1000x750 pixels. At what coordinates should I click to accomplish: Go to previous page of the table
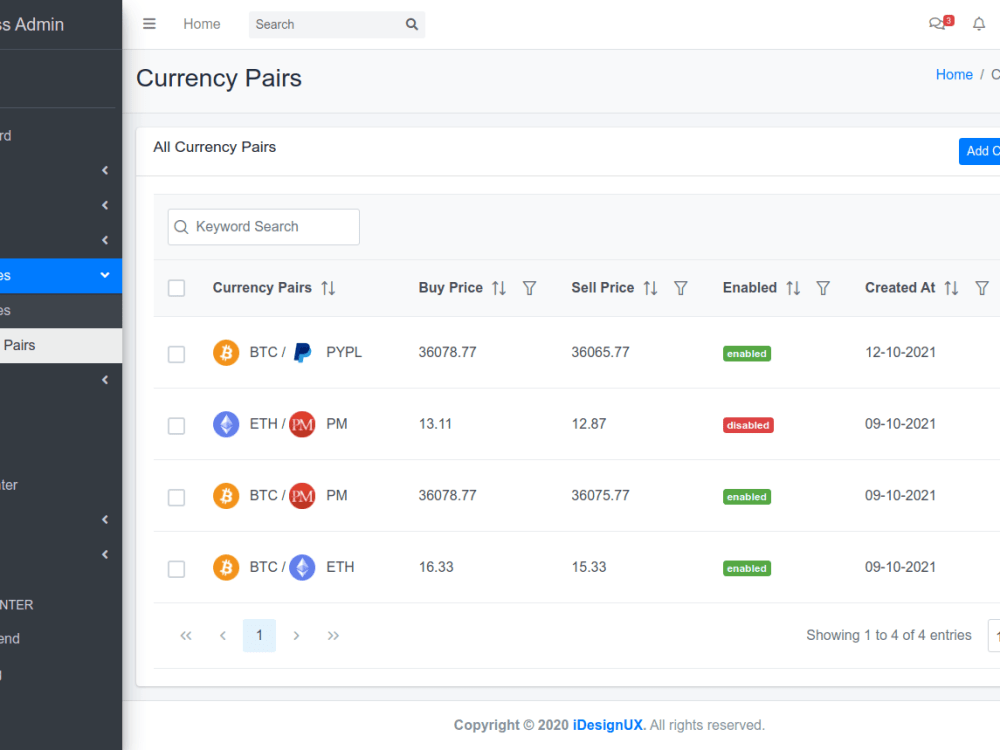pos(223,635)
